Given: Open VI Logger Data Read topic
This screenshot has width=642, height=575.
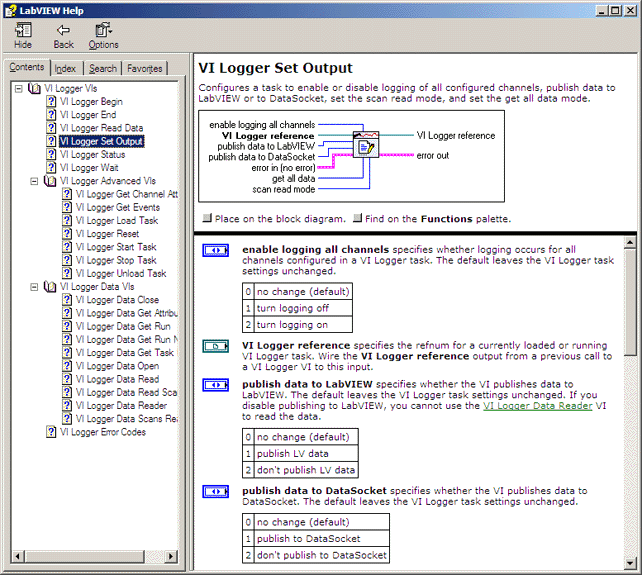Looking at the screenshot, I should pyautogui.click(x=117, y=379).
